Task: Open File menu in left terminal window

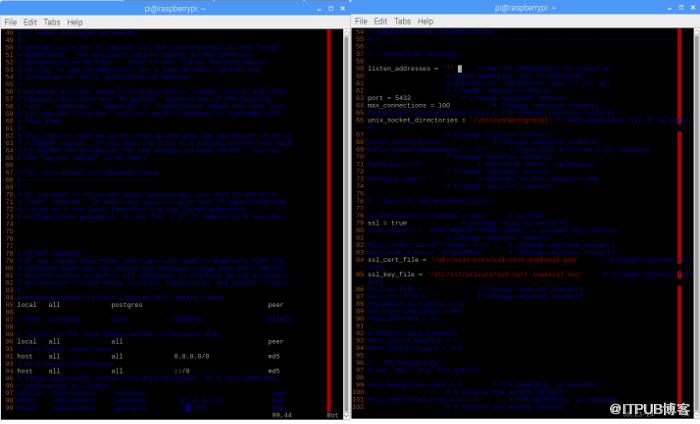Action: point(11,22)
